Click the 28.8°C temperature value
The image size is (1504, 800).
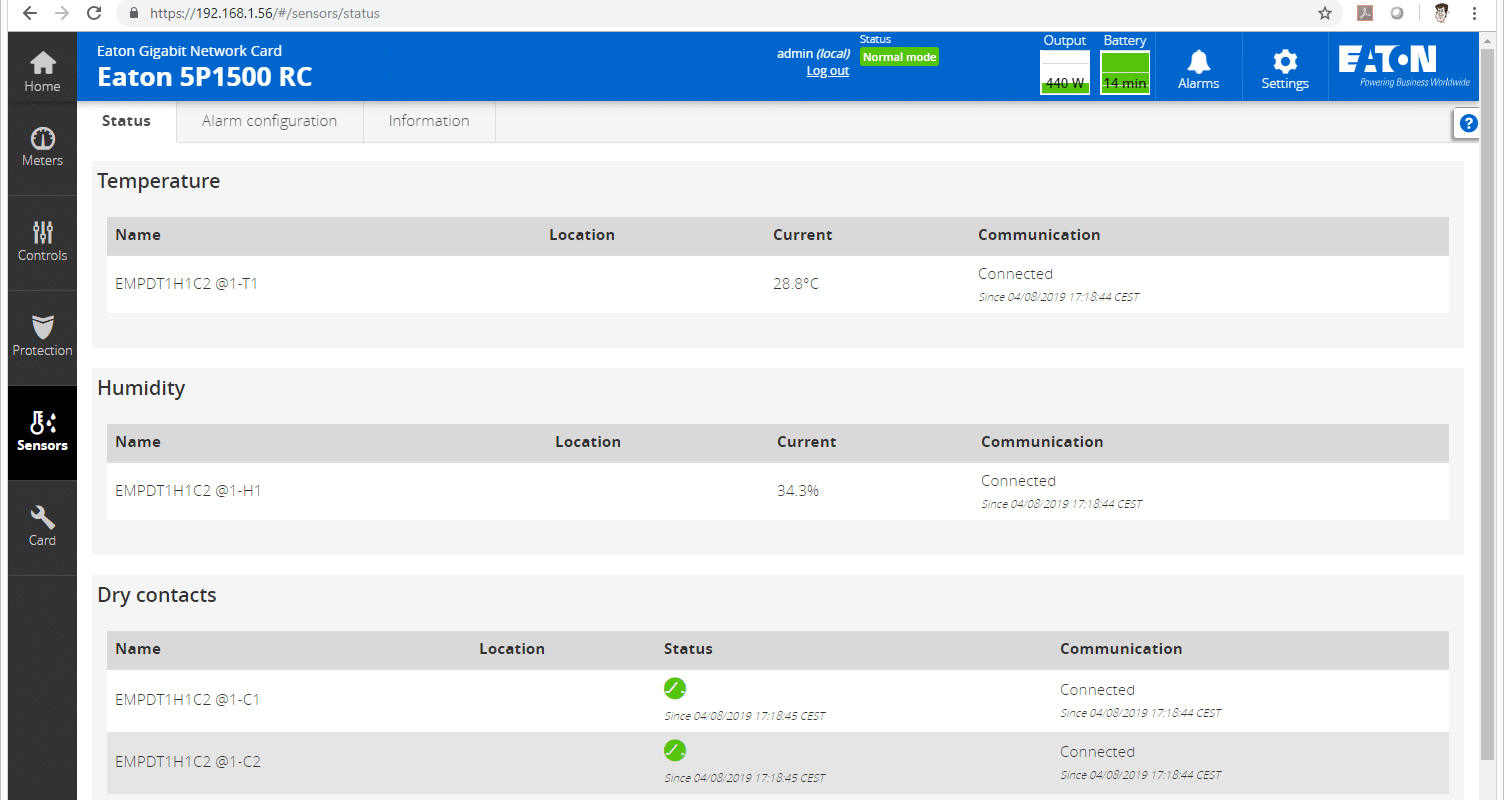[796, 284]
